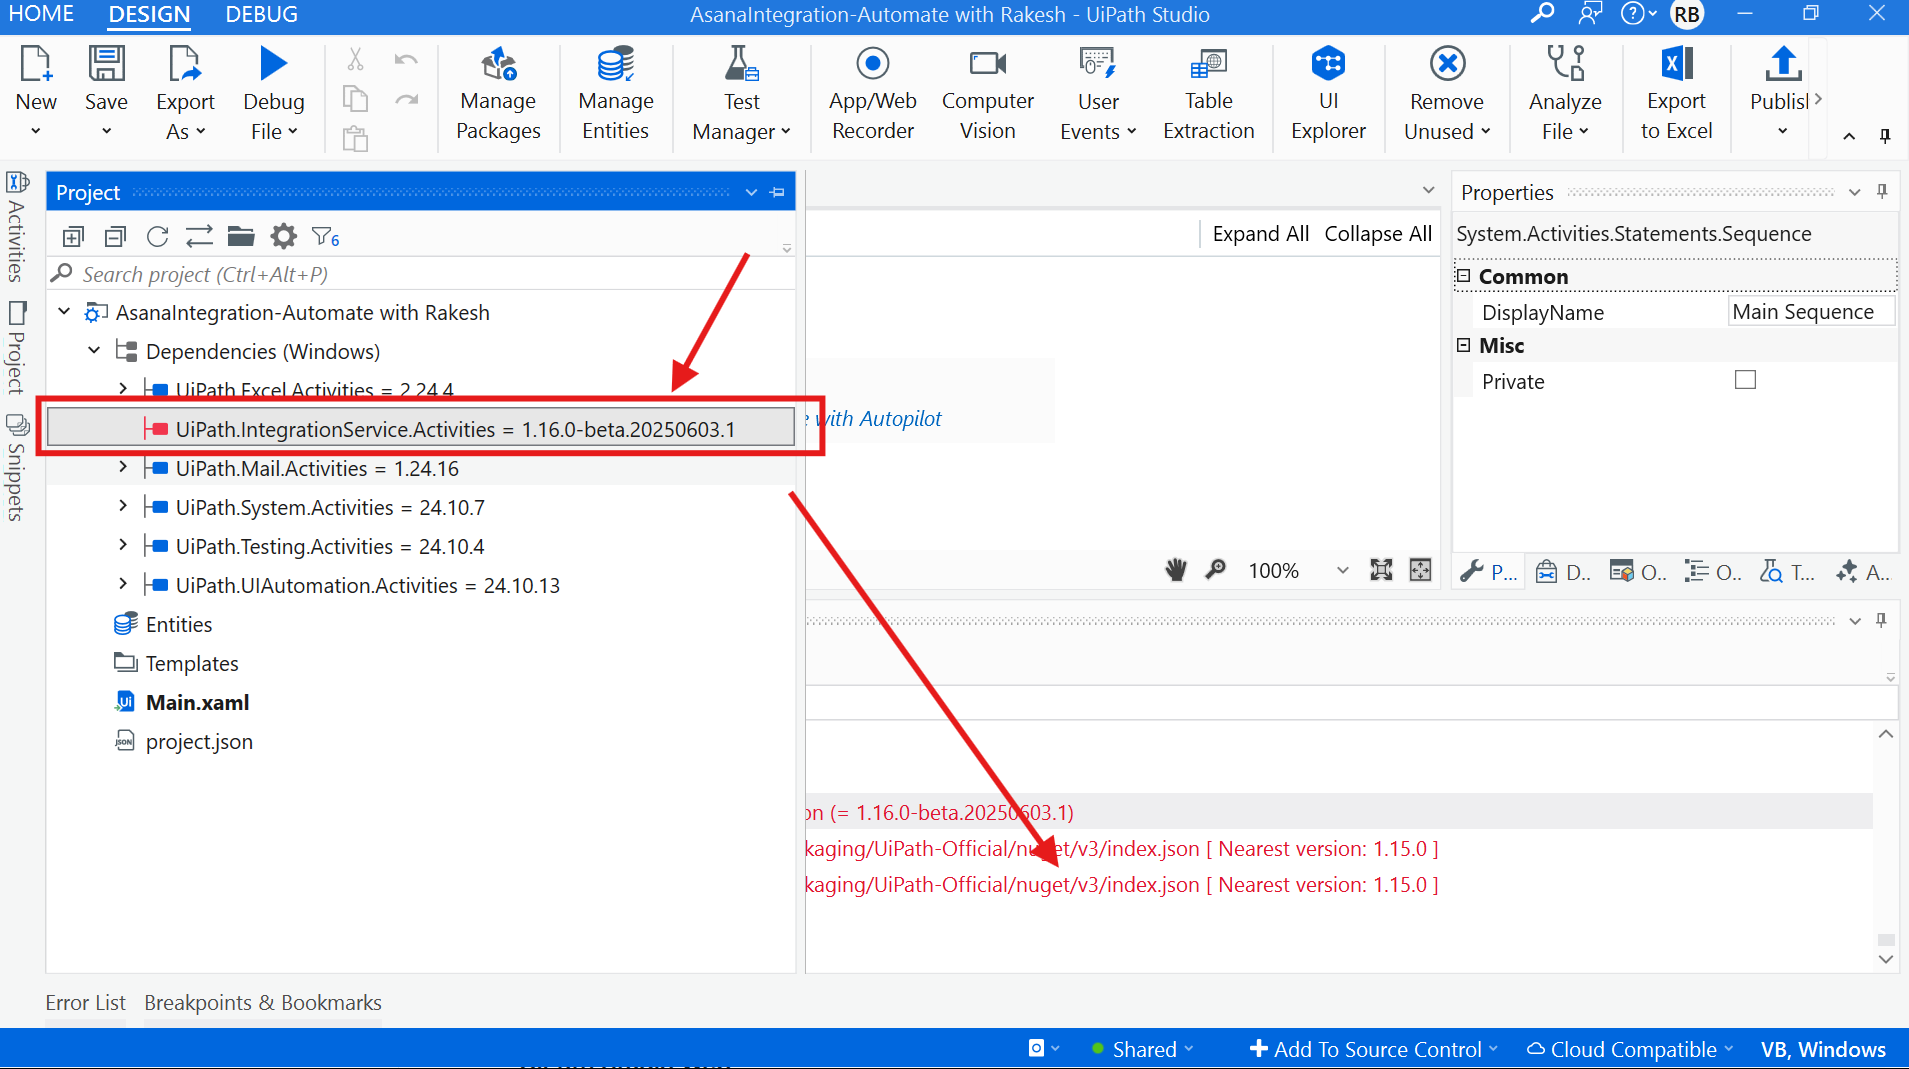This screenshot has width=1909, height=1069.
Task: Open Project panel filter icon
Action: [x=325, y=237]
